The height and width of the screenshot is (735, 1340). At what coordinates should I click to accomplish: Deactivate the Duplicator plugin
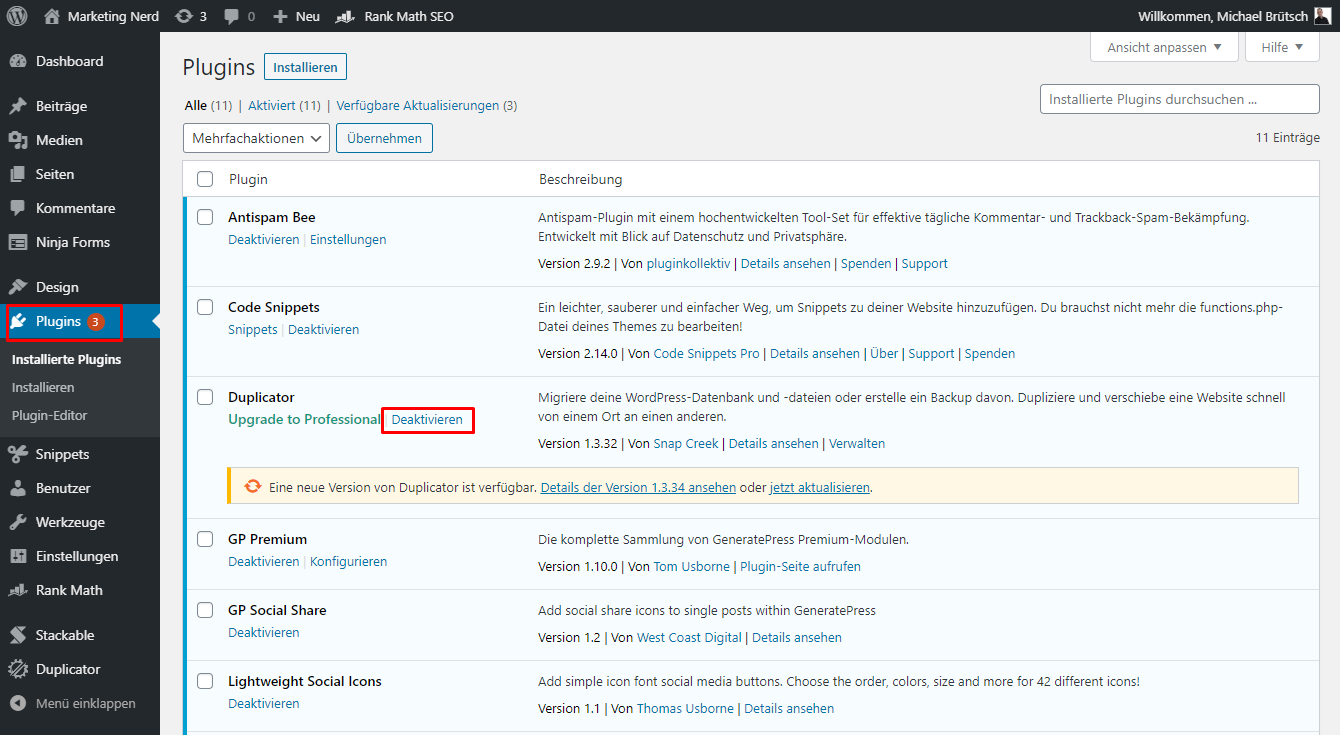coord(427,420)
